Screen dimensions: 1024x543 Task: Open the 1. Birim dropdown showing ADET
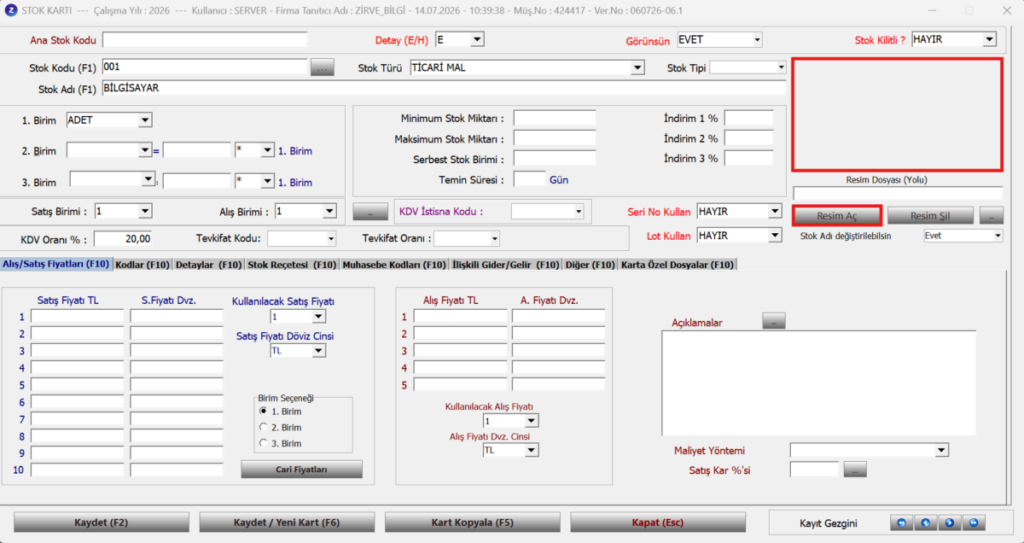coord(145,120)
